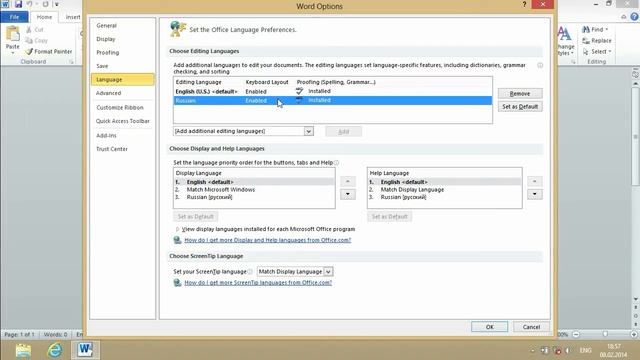Viewport: 640px width, 360px height.
Task: Move display language down with the down arrow
Action: [x=348, y=194]
